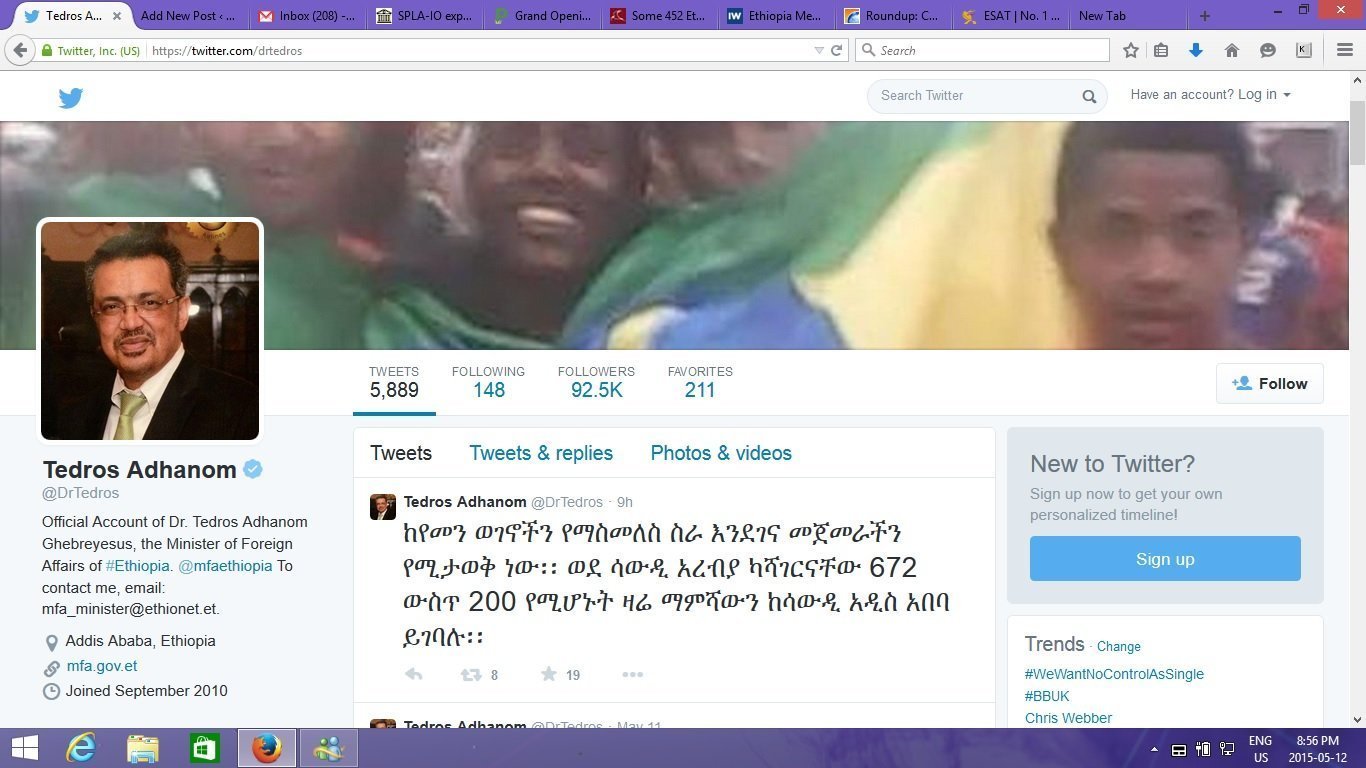Open the 'Photos & videos' timeline tab
1366x768 pixels.
pyautogui.click(x=721, y=453)
